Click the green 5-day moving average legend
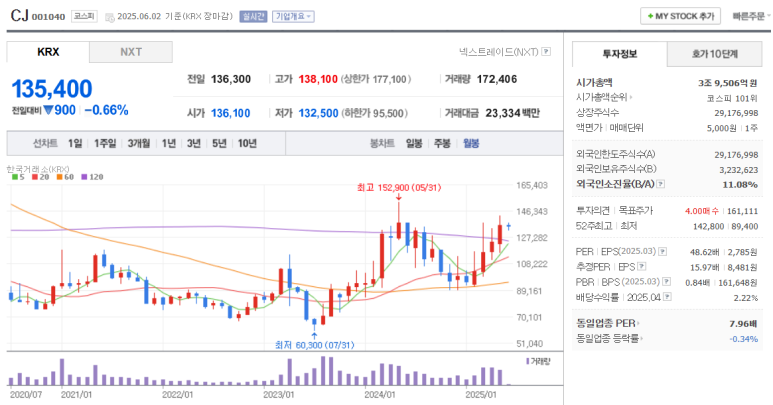The height and width of the screenshot is (405, 773). (18, 177)
